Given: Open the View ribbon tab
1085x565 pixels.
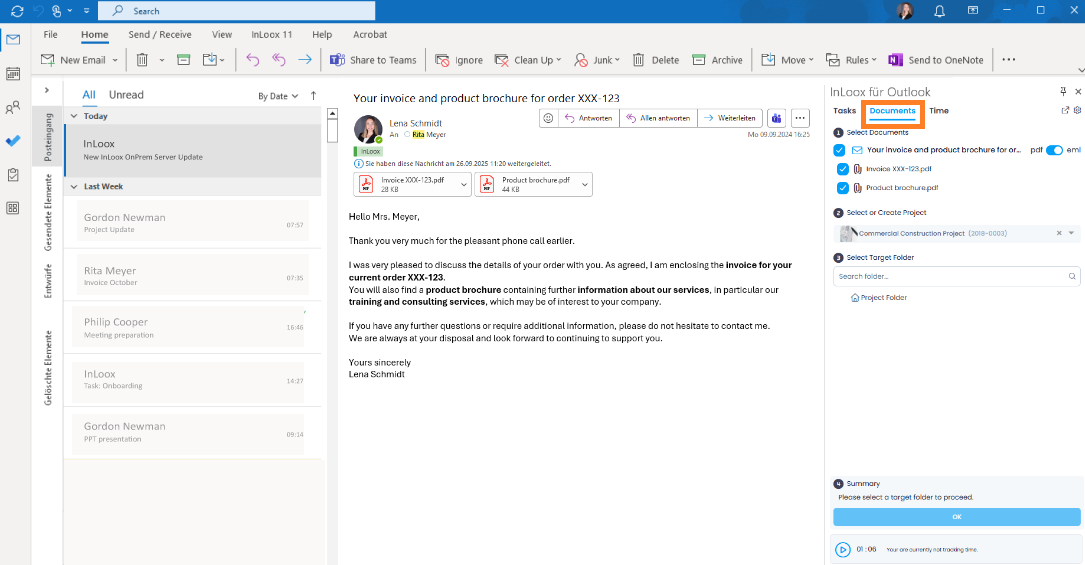Looking at the screenshot, I should tap(222, 35).
